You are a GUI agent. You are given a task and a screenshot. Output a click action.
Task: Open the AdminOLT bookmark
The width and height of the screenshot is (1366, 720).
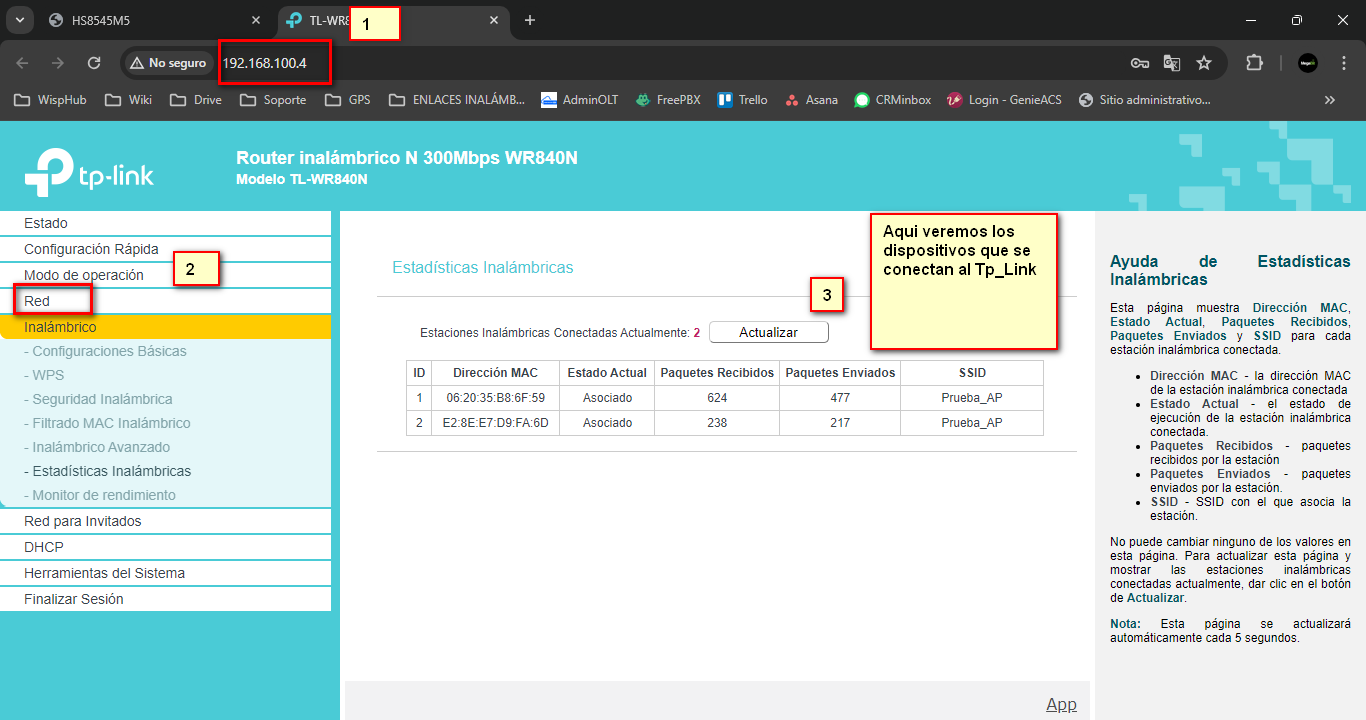click(580, 100)
